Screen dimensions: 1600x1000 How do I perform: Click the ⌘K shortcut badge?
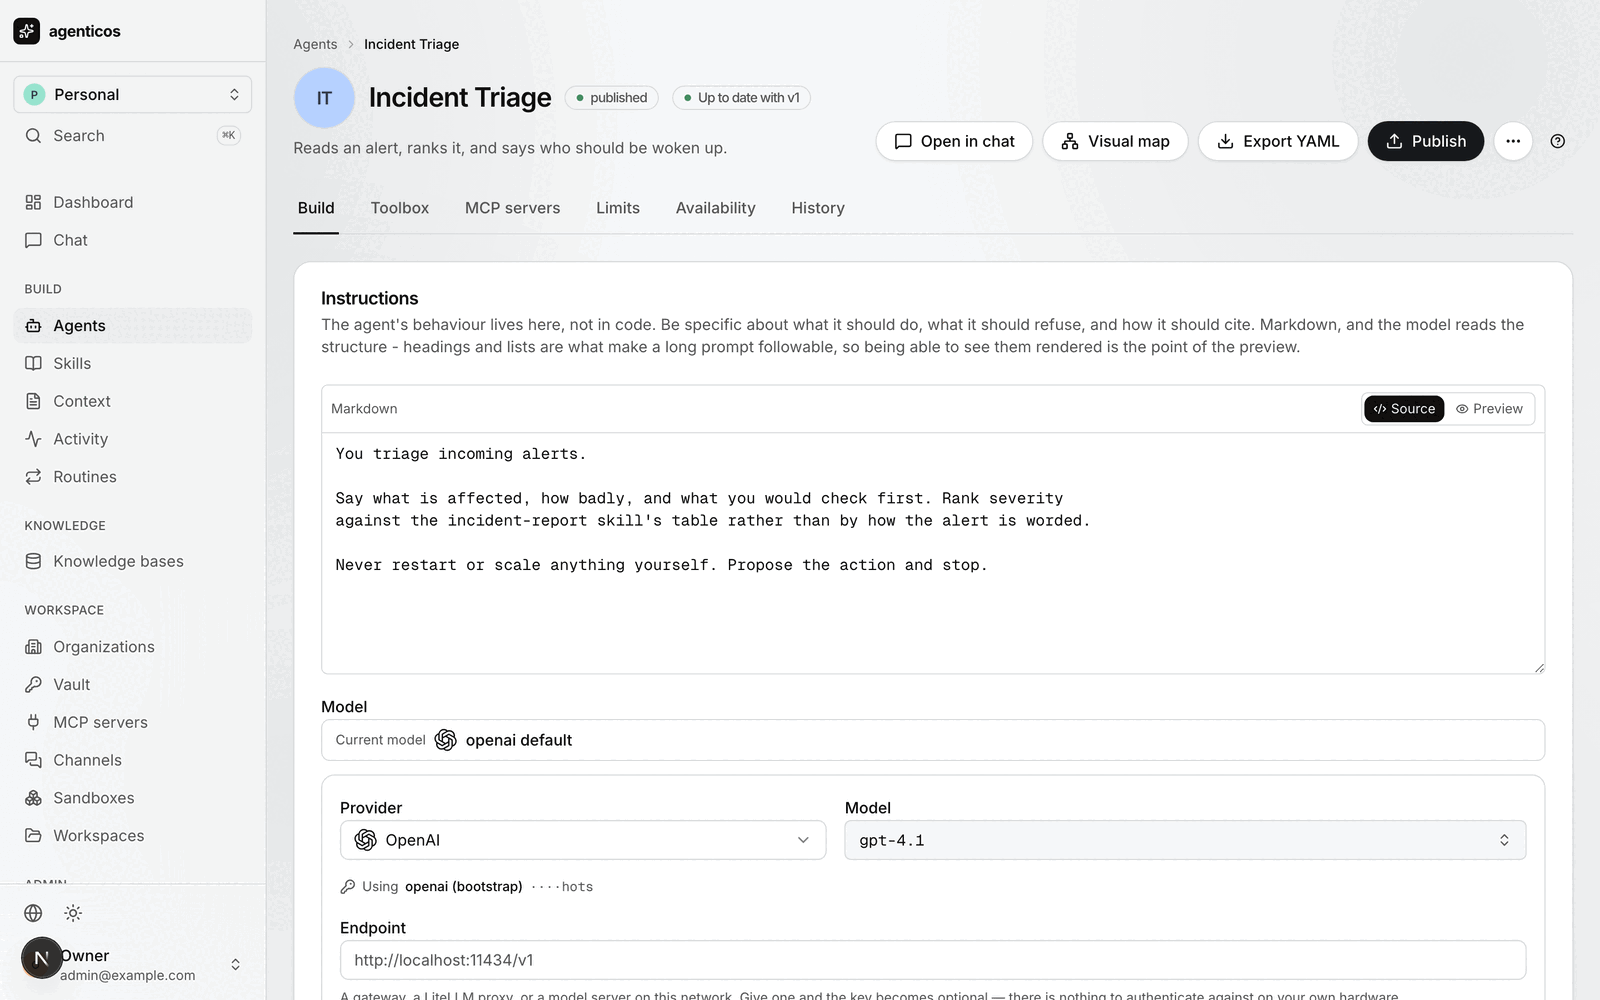(229, 135)
